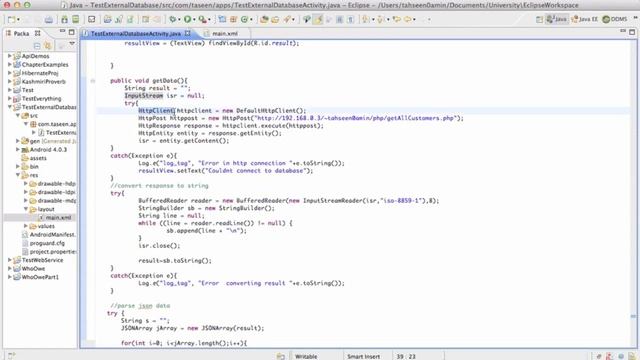
Task: Click the Open Task folder icon
Action: (x=275, y=19)
